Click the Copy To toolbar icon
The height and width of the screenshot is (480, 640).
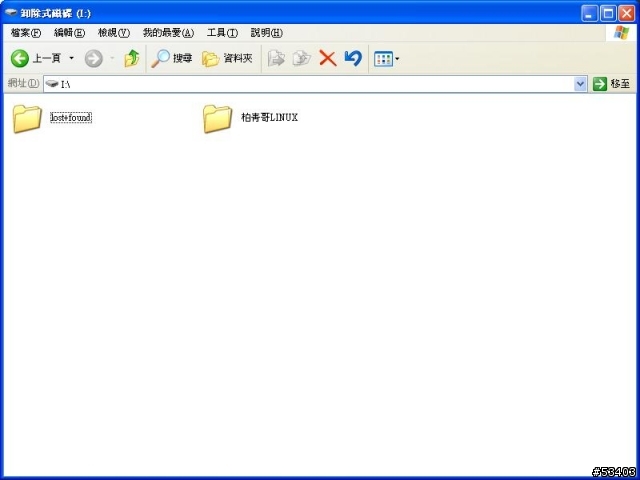[x=302, y=58]
